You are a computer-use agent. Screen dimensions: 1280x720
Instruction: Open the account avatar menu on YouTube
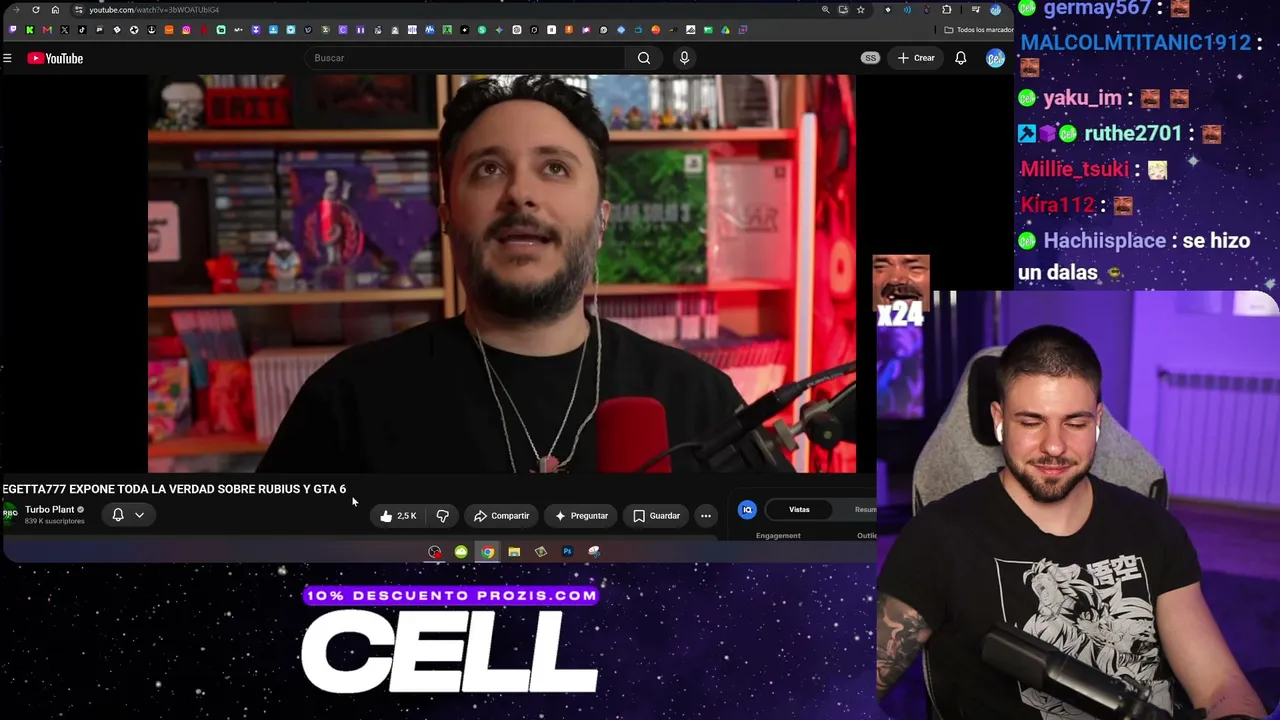pyautogui.click(x=995, y=58)
